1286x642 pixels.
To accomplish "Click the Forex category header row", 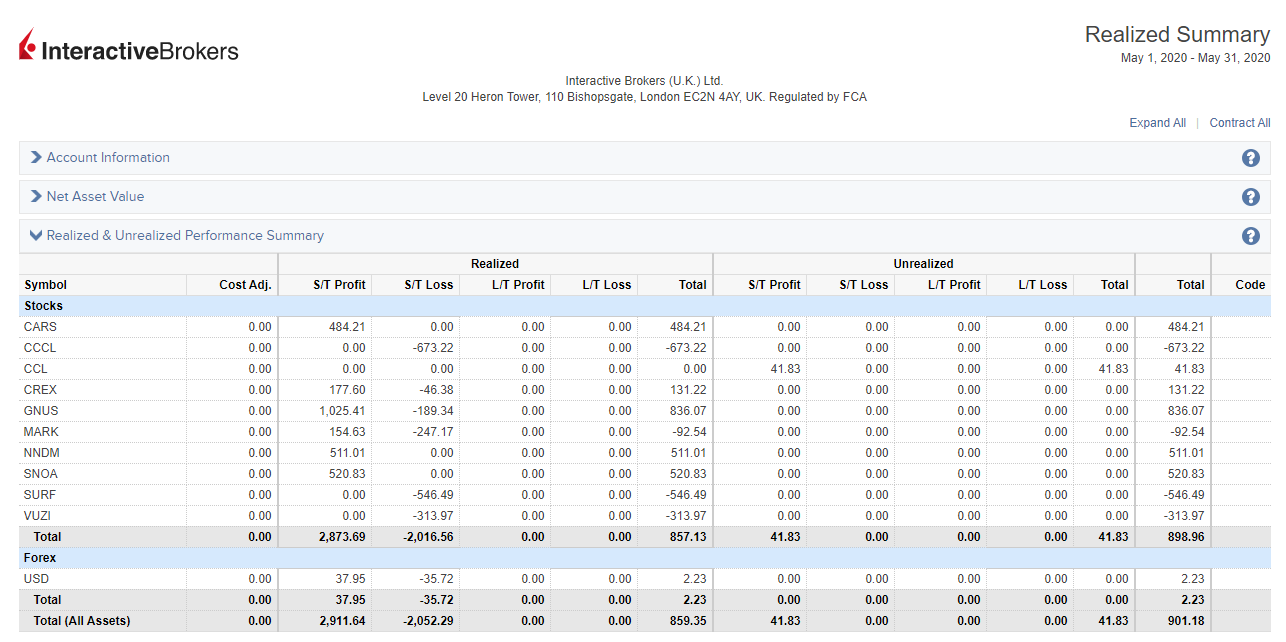I will (x=41, y=558).
